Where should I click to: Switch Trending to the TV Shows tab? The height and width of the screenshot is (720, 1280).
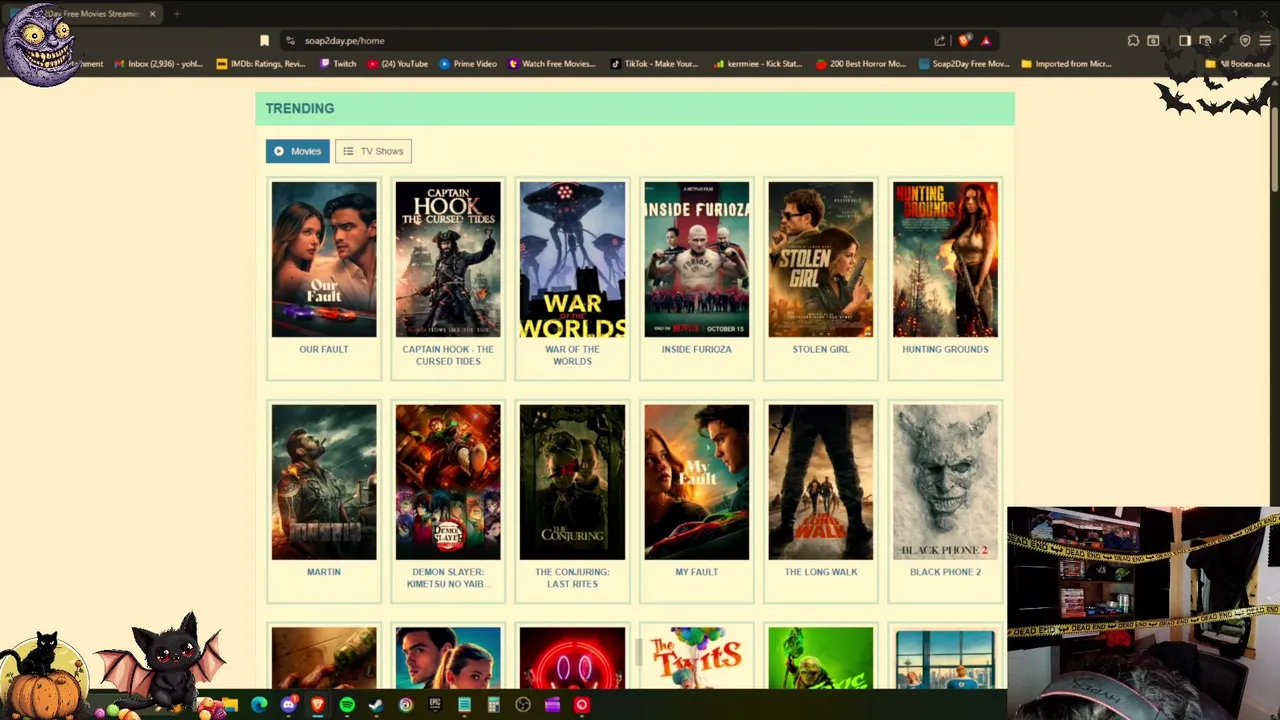coord(373,151)
